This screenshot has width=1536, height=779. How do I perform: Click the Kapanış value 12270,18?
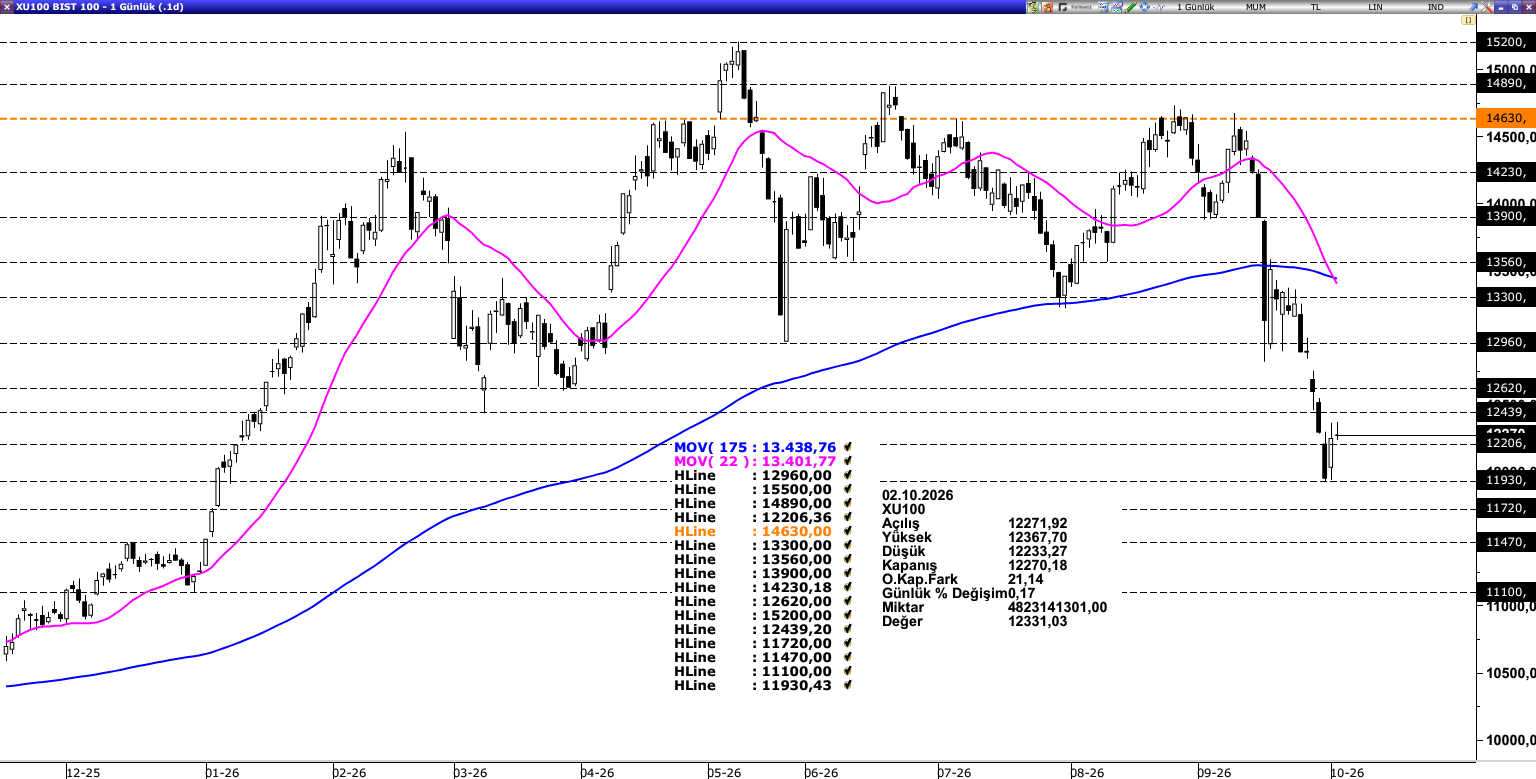click(x=1039, y=565)
